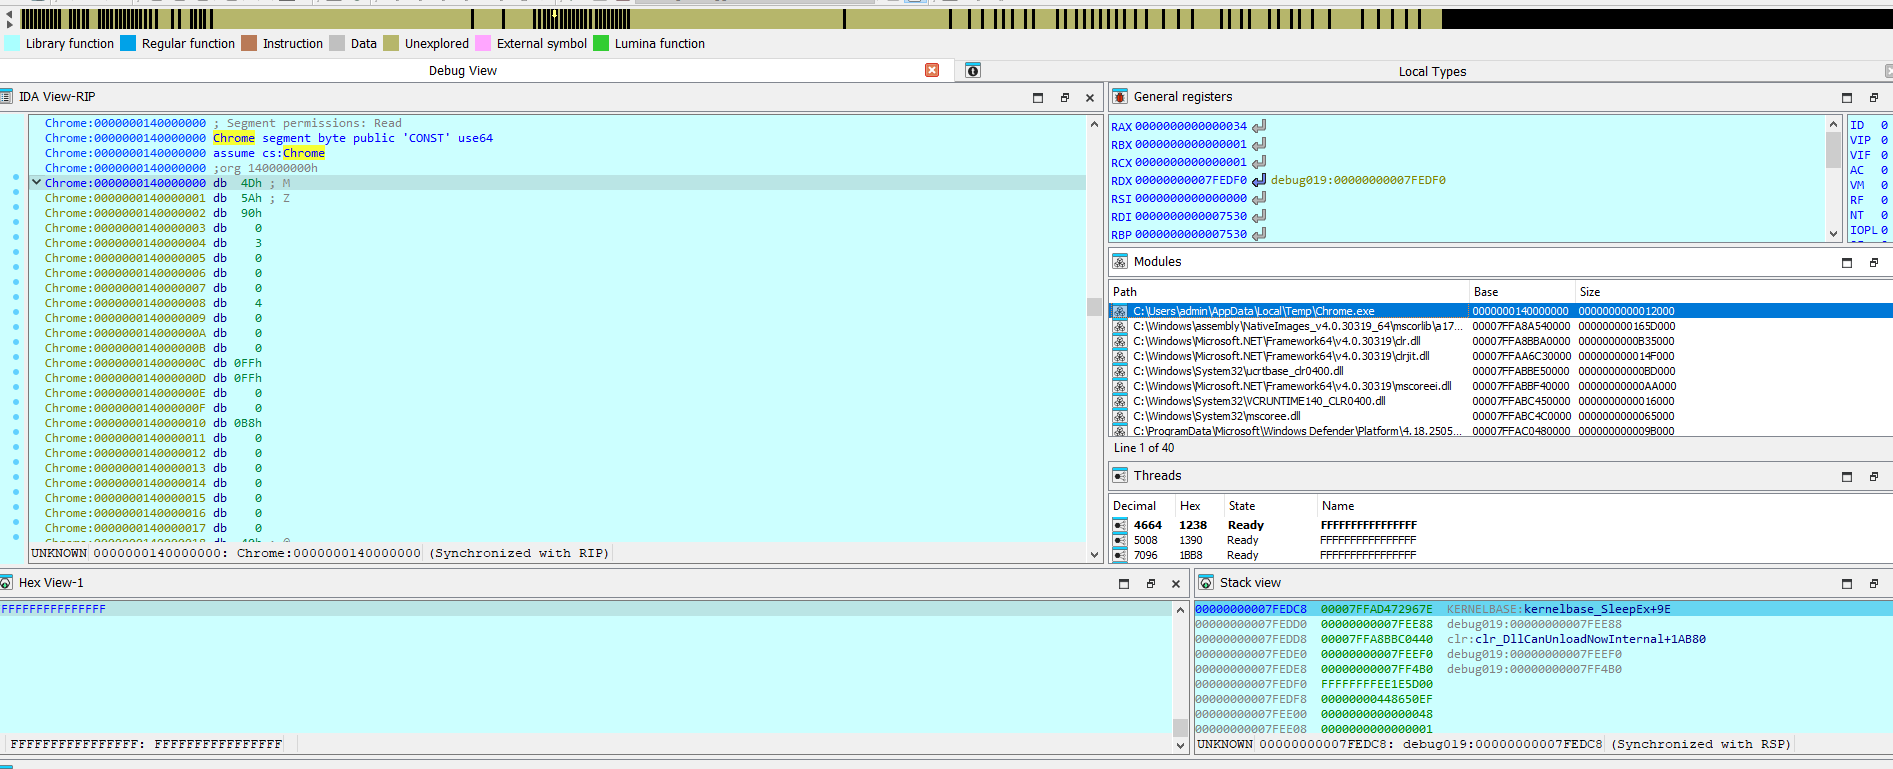This screenshot has width=1893, height=769.
Task: Float the IDA View-RIP panel
Action: click(1064, 98)
